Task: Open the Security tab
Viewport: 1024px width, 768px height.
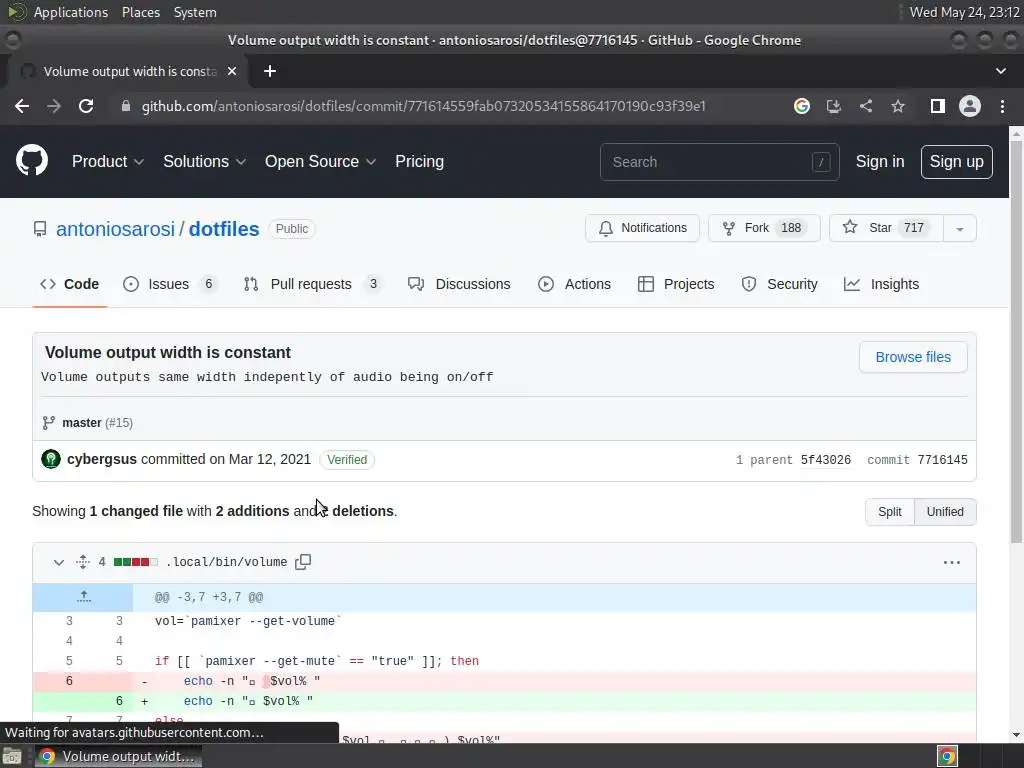Action: point(780,284)
